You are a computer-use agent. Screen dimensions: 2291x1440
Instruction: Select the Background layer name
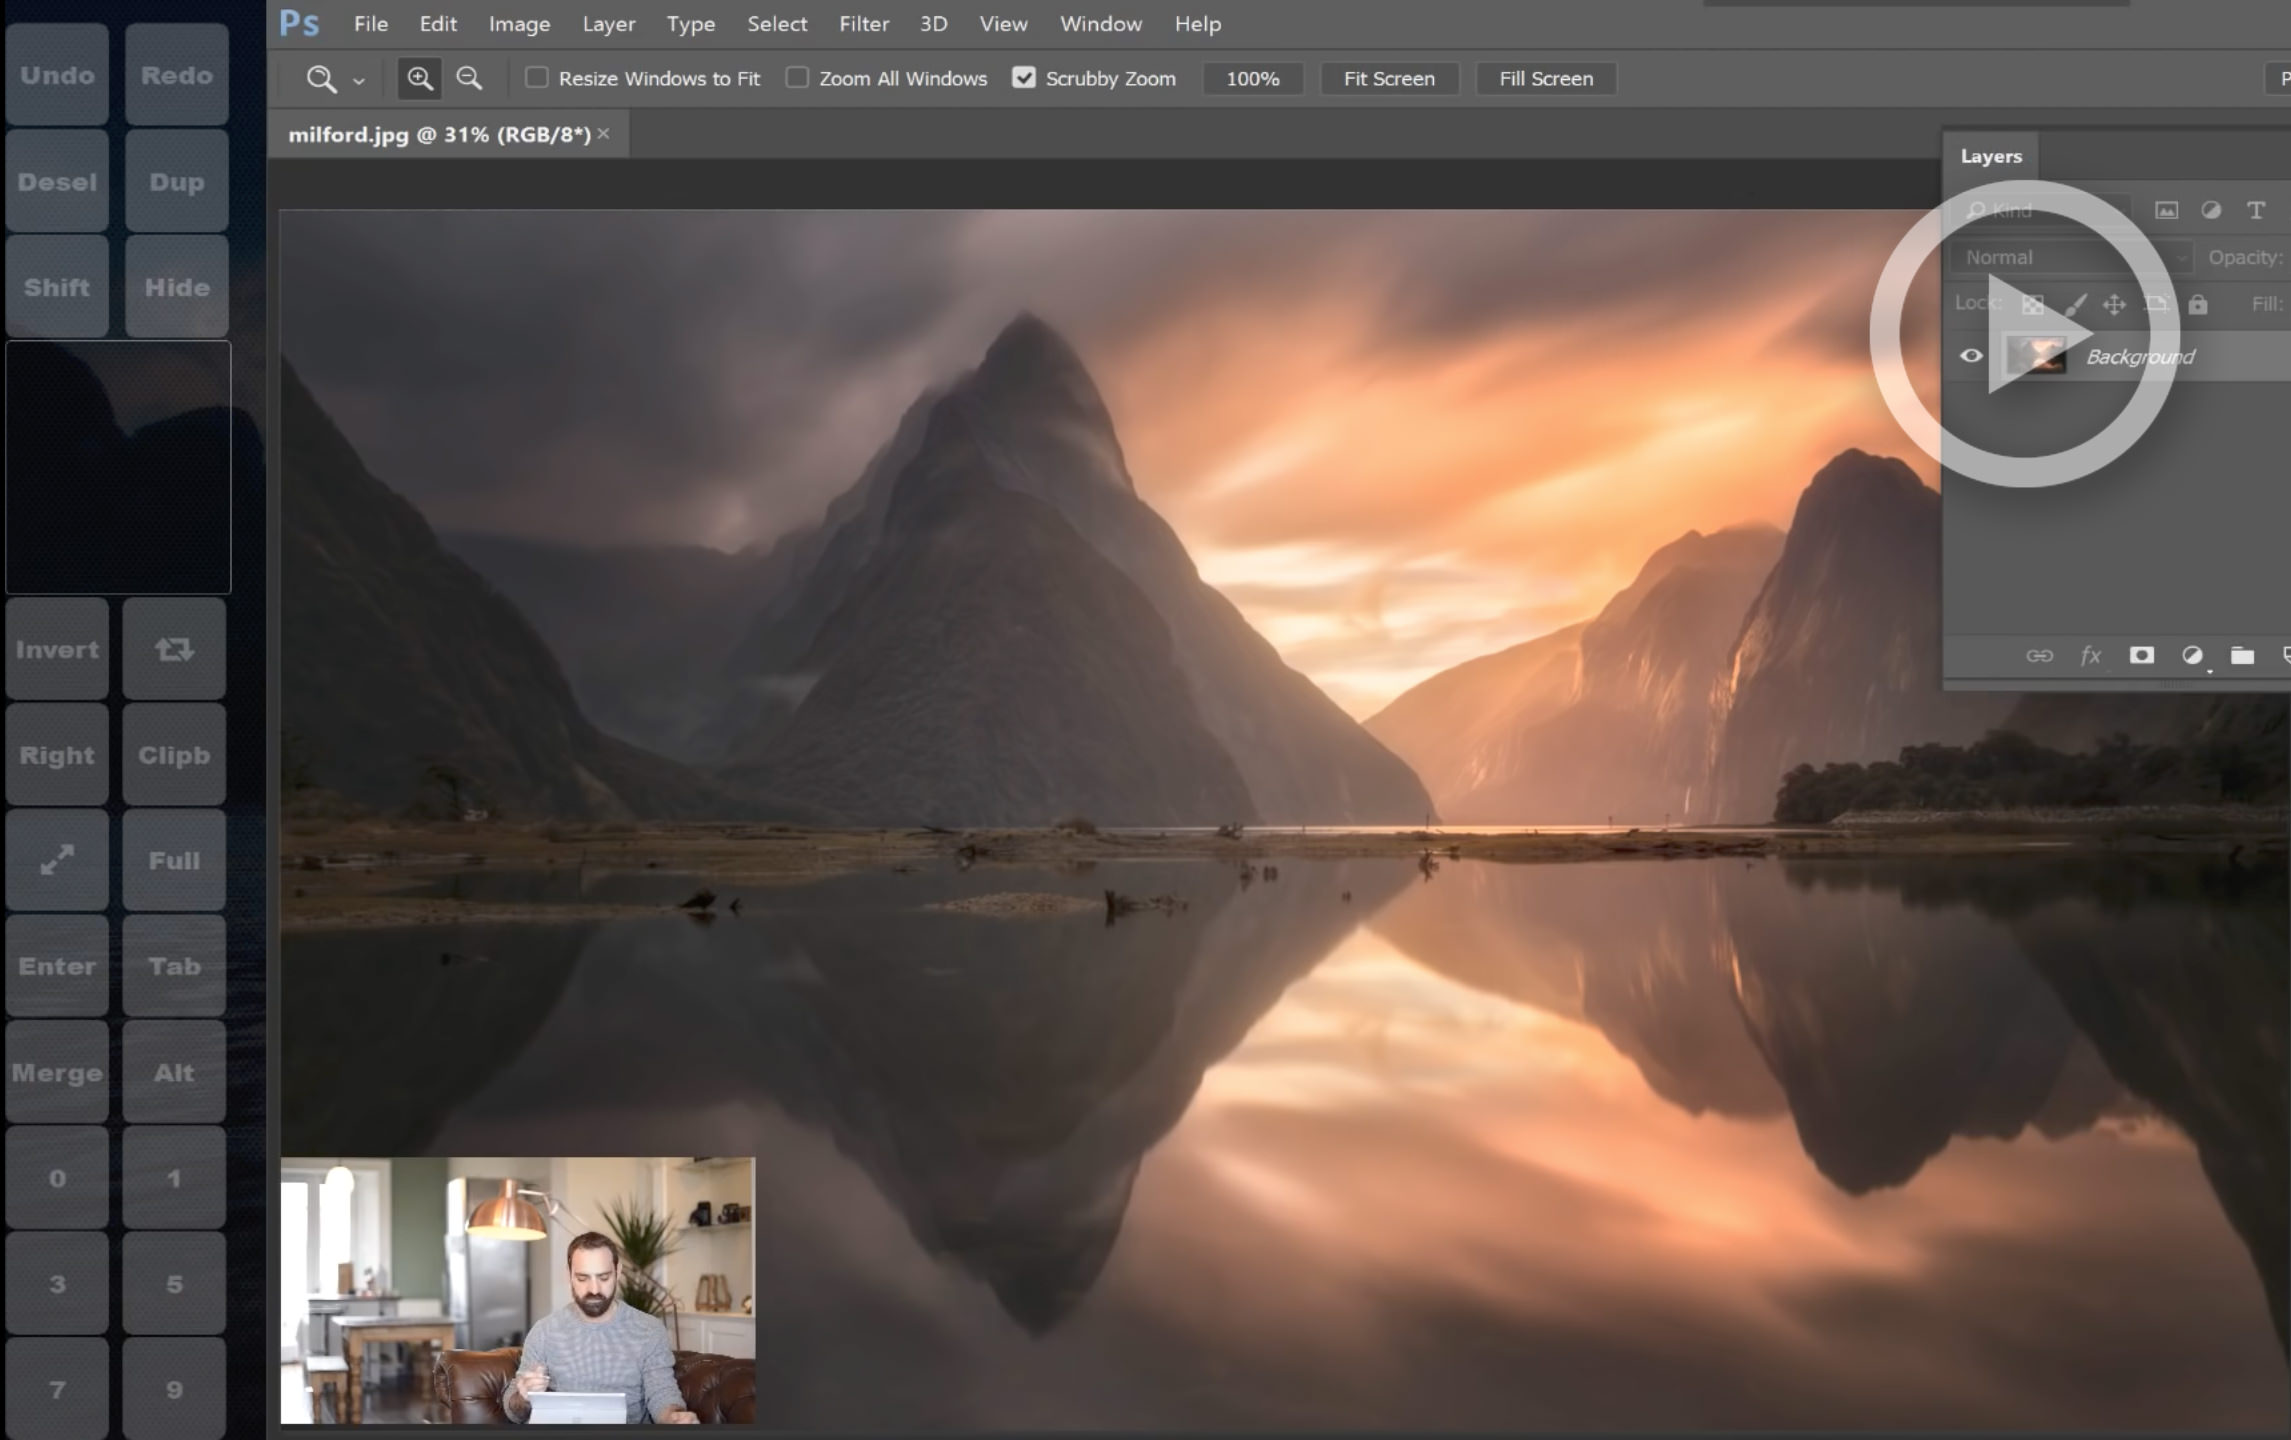pos(2140,357)
